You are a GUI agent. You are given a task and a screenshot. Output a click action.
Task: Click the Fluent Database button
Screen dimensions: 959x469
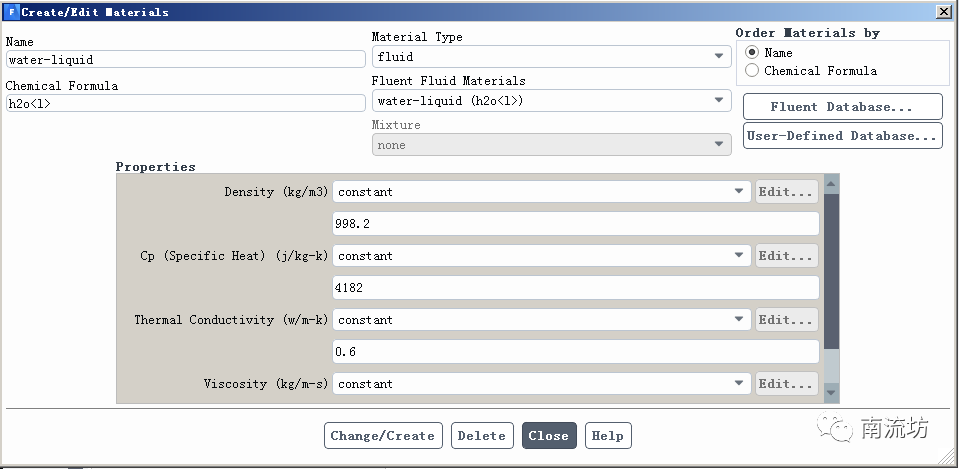click(842, 107)
